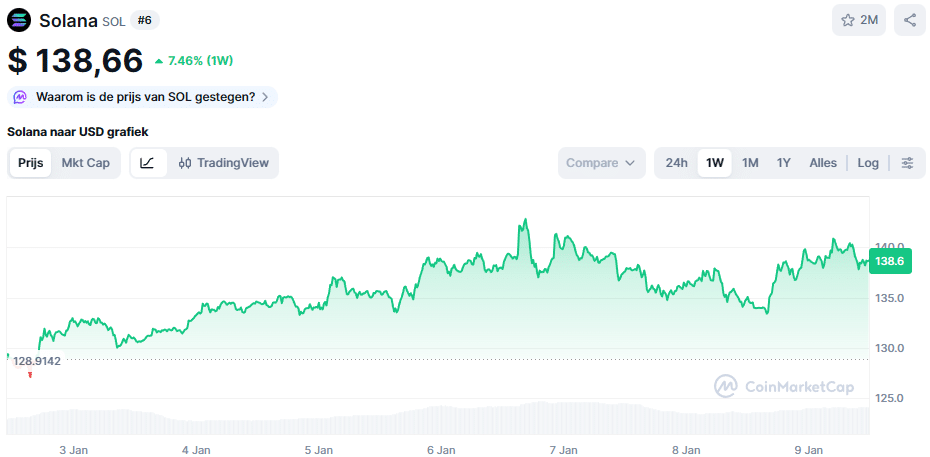Open chart settings sliders icon
930x457 pixels.
[x=907, y=163]
